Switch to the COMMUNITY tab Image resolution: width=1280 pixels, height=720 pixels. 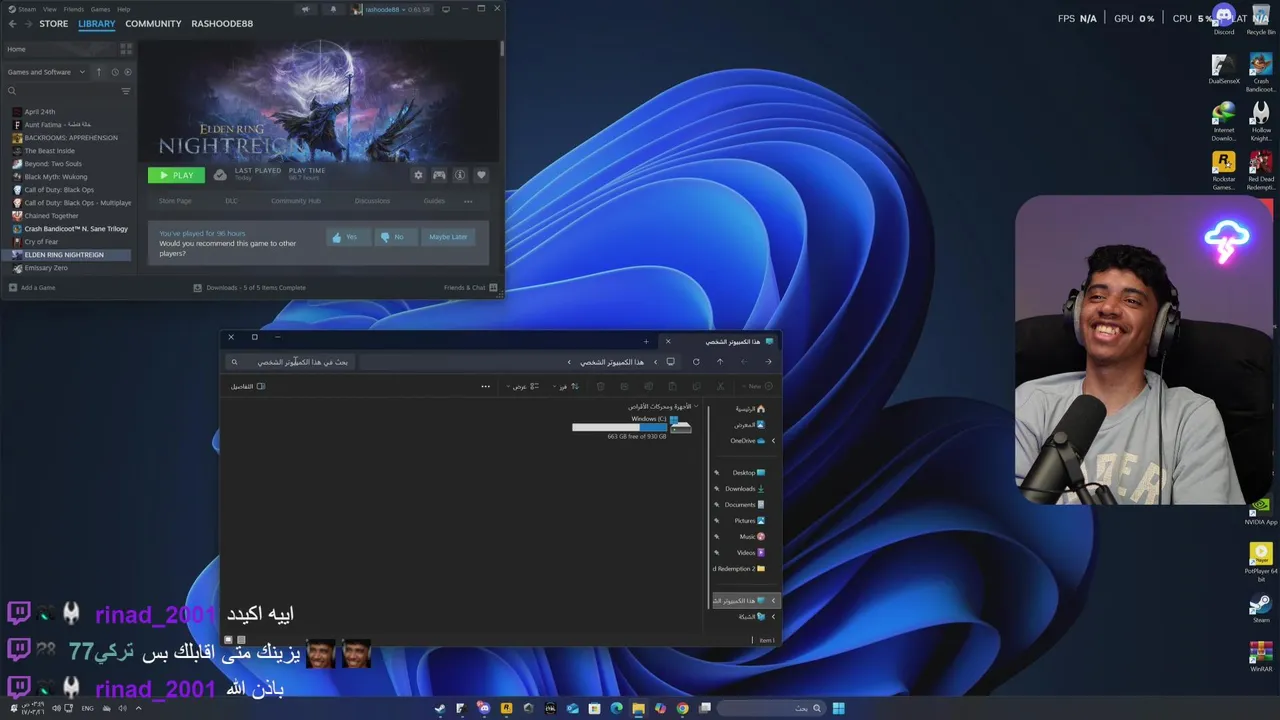(x=153, y=24)
